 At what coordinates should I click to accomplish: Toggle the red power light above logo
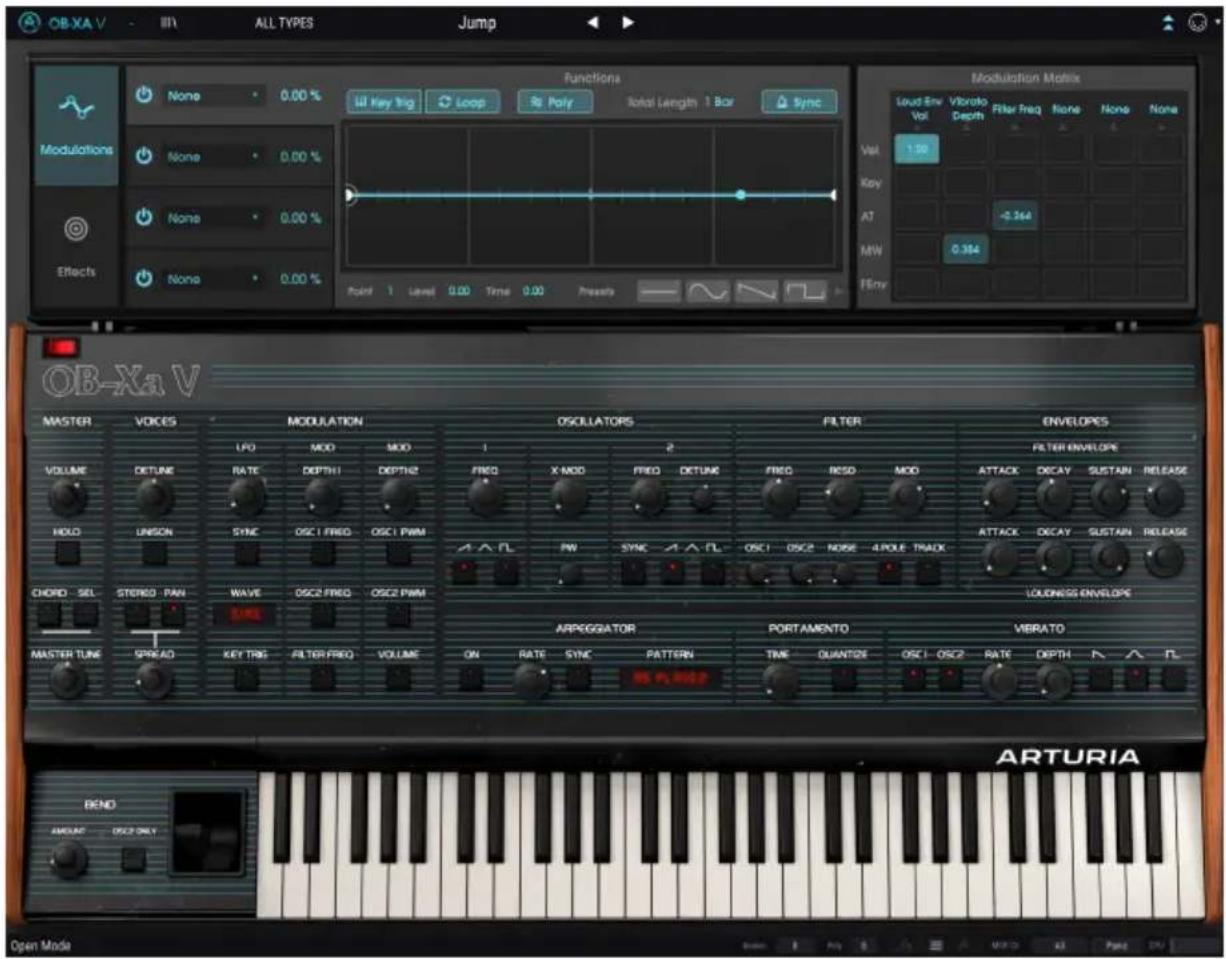(59, 348)
